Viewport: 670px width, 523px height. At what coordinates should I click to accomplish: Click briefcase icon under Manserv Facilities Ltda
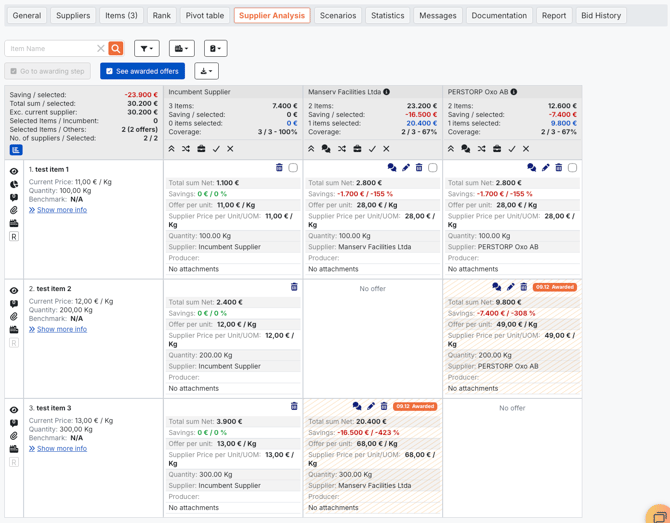tap(357, 149)
